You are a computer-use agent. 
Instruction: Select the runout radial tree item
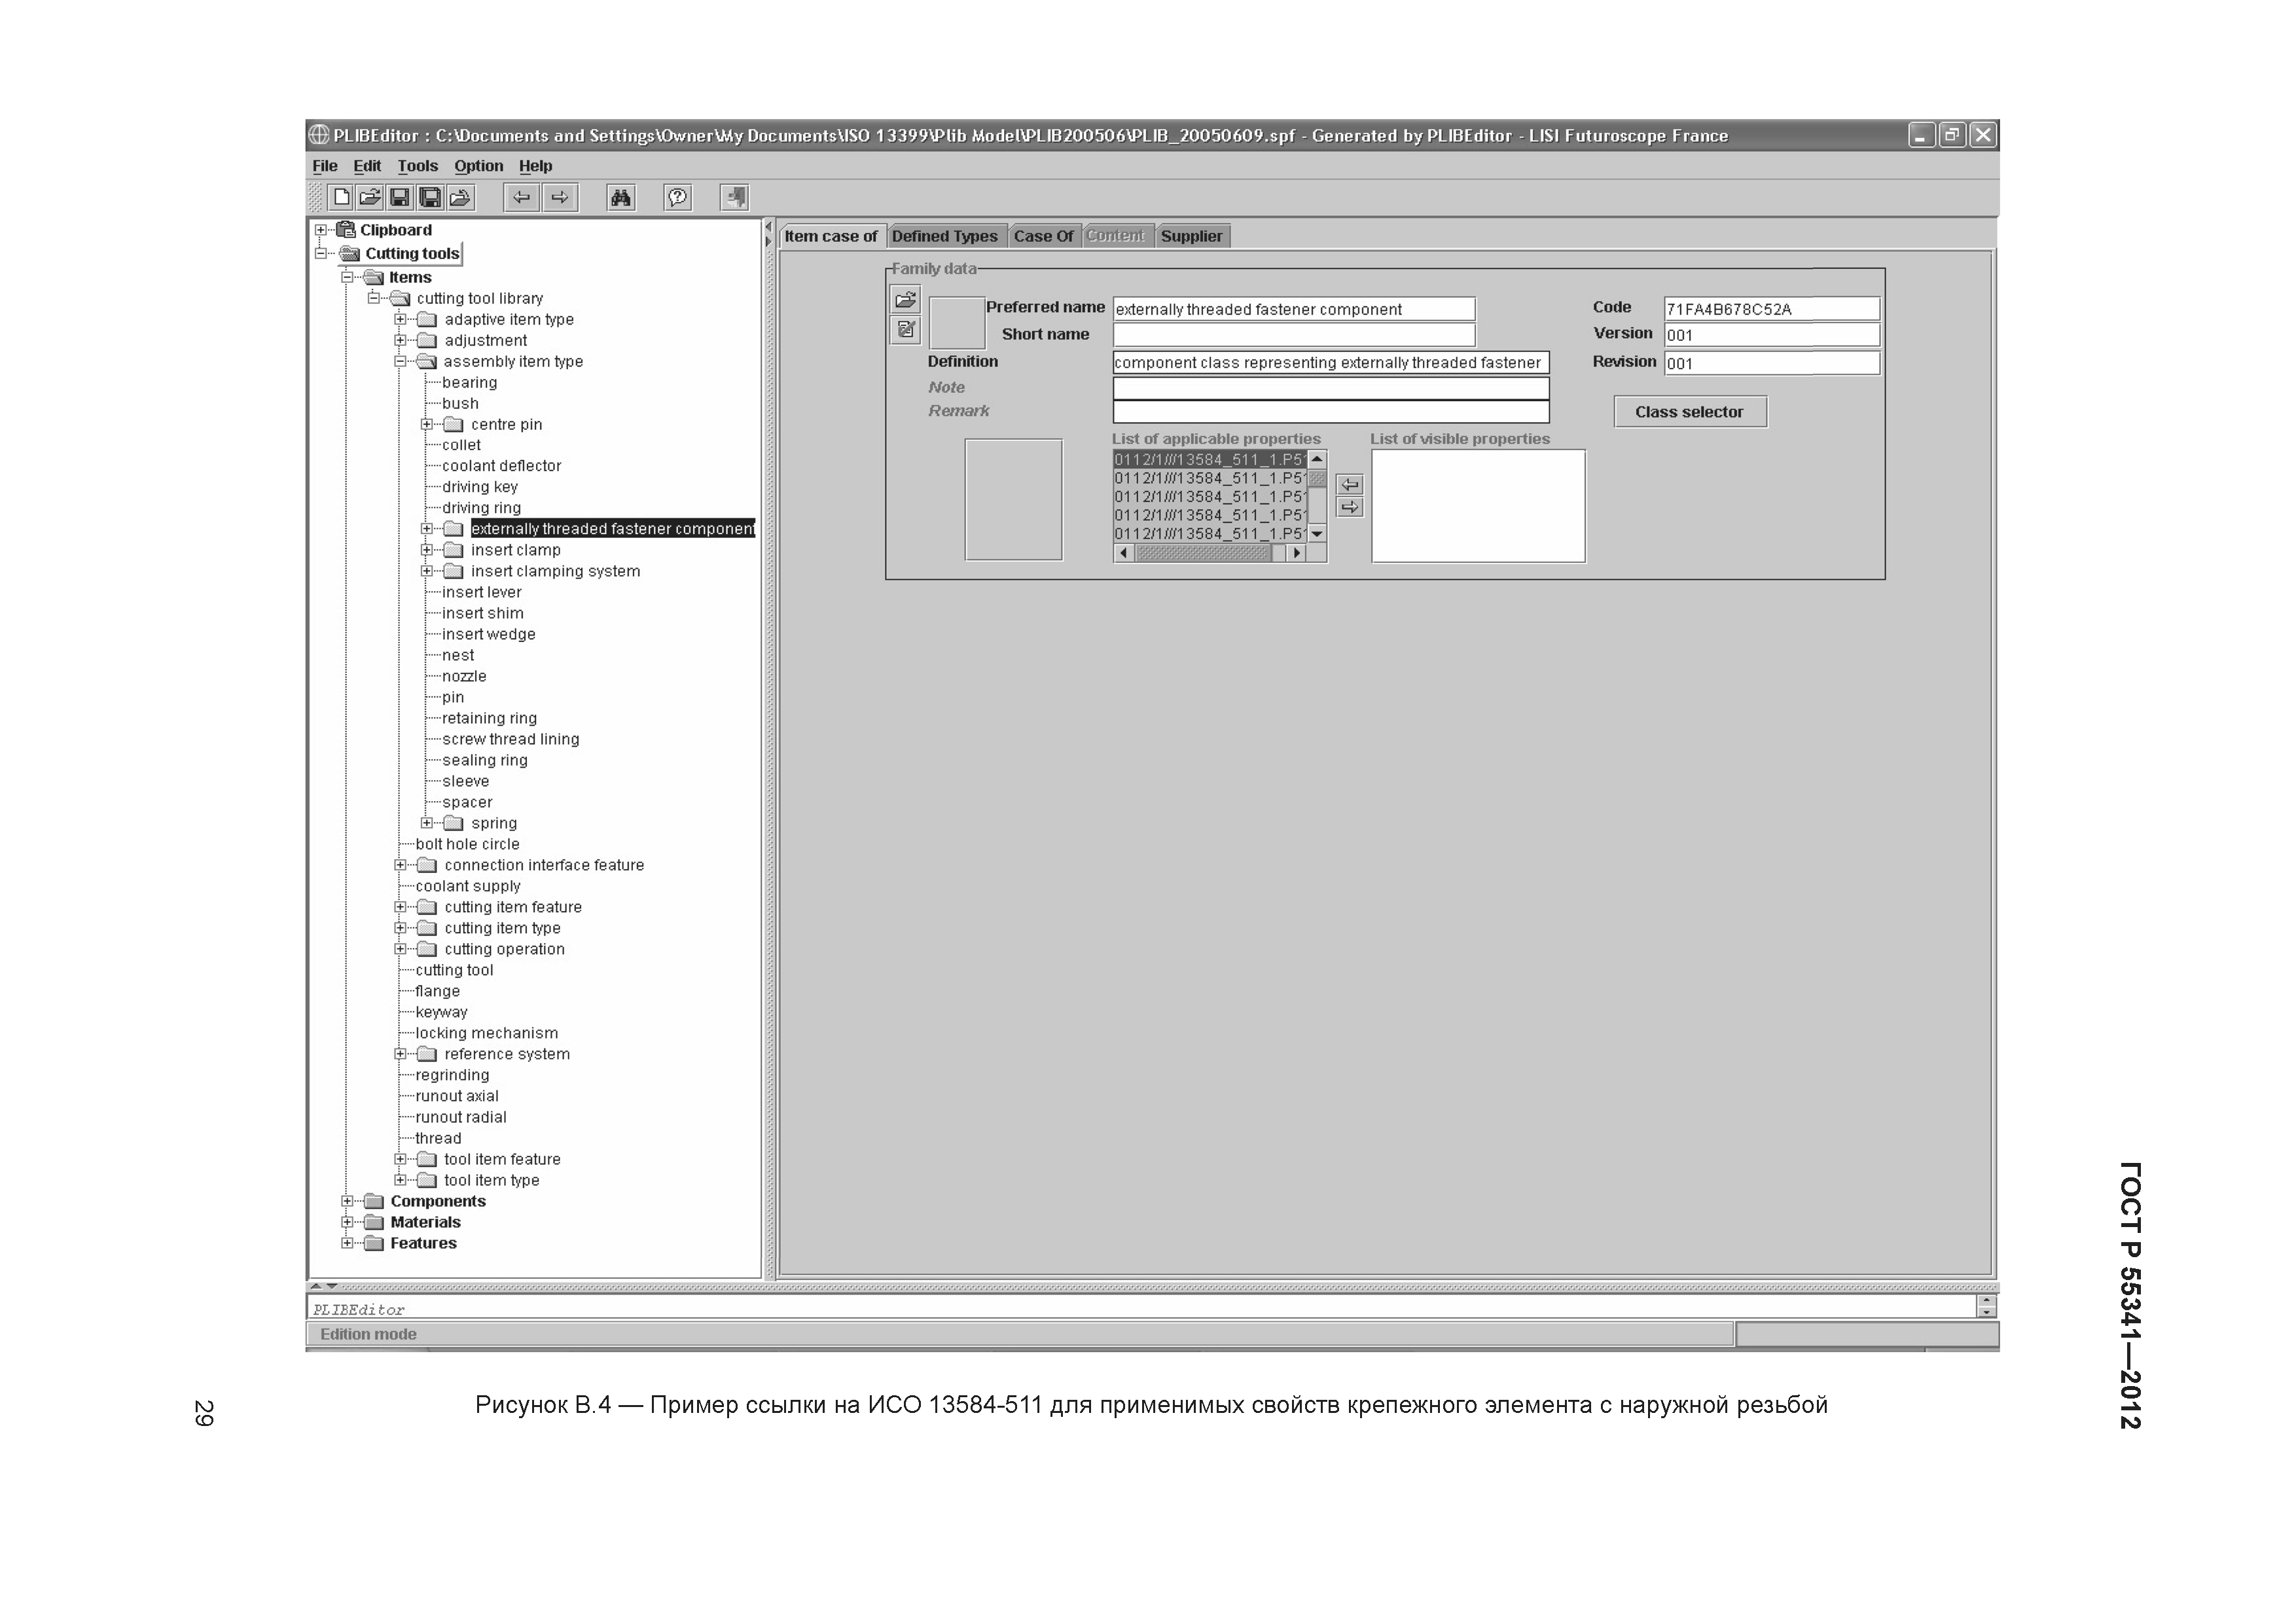click(461, 1117)
